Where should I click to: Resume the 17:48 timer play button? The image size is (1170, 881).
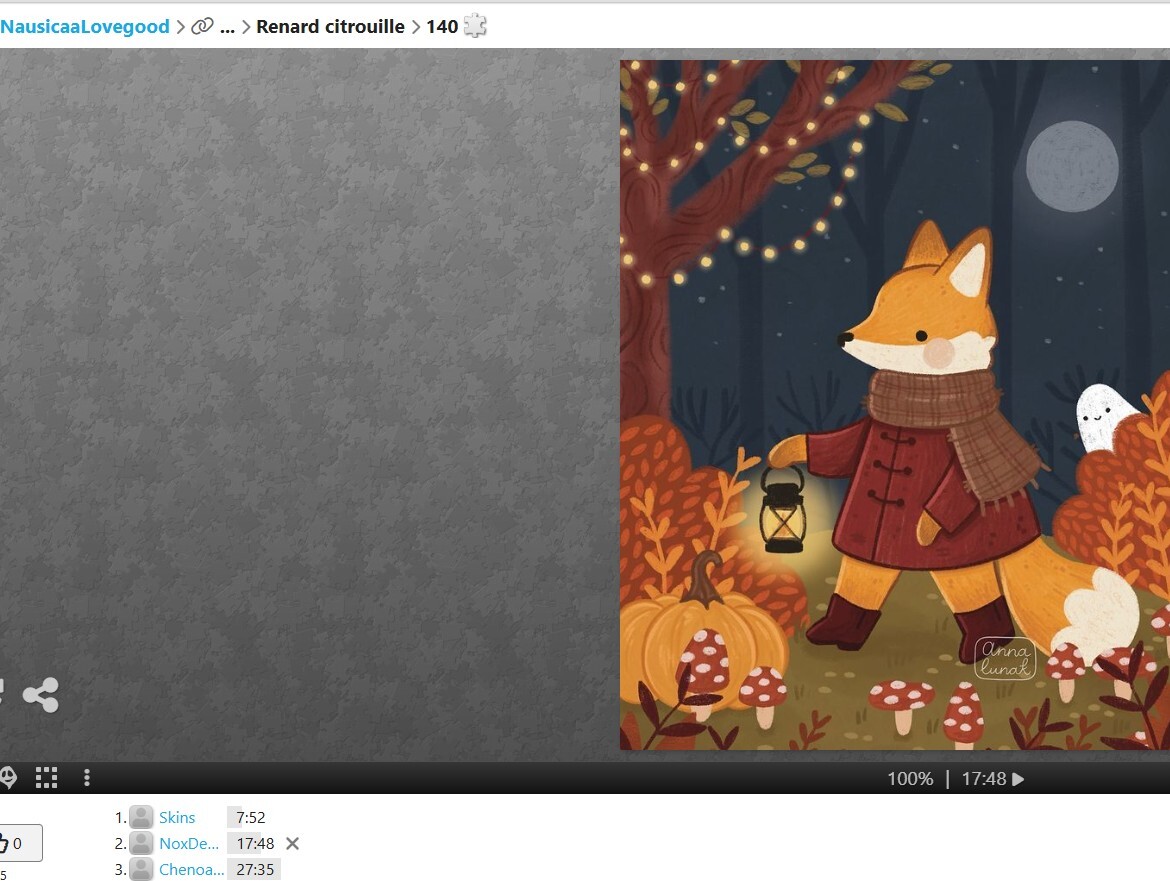pos(1019,778)
